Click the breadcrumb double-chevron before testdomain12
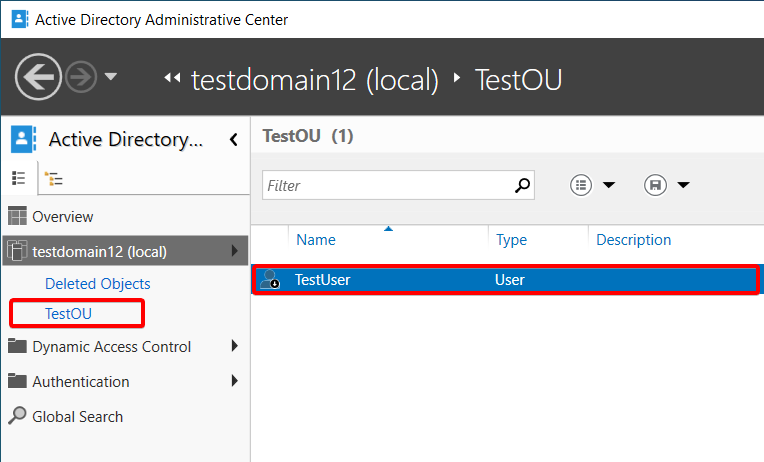 tap(172, 77)
